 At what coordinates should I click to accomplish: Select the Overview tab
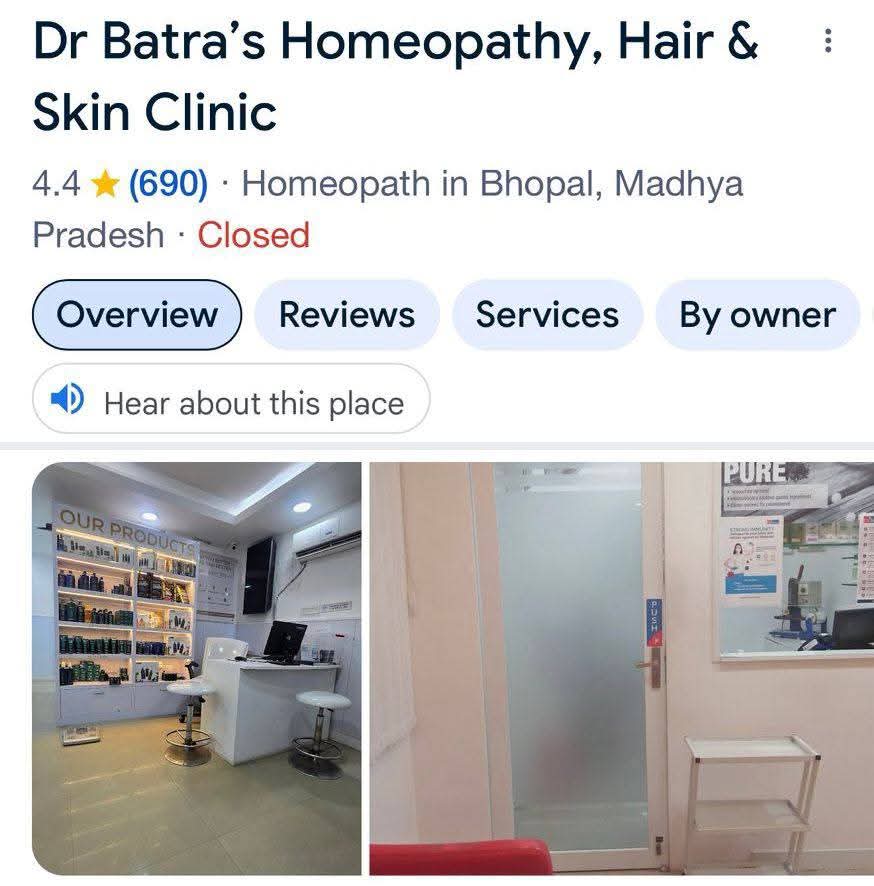(x=137, y=315)
